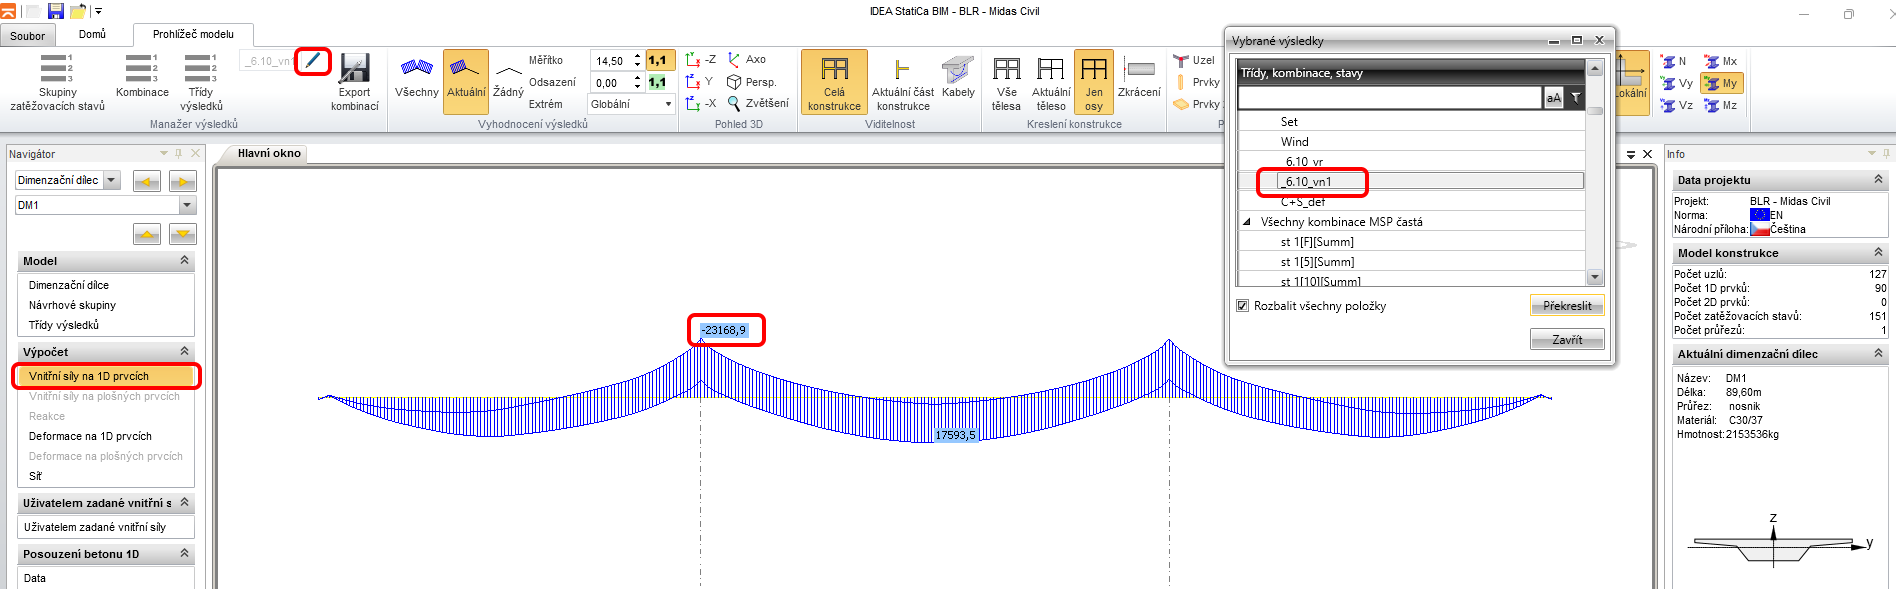Click Překreslit button
The image size is (1896, 589).
1566,306
